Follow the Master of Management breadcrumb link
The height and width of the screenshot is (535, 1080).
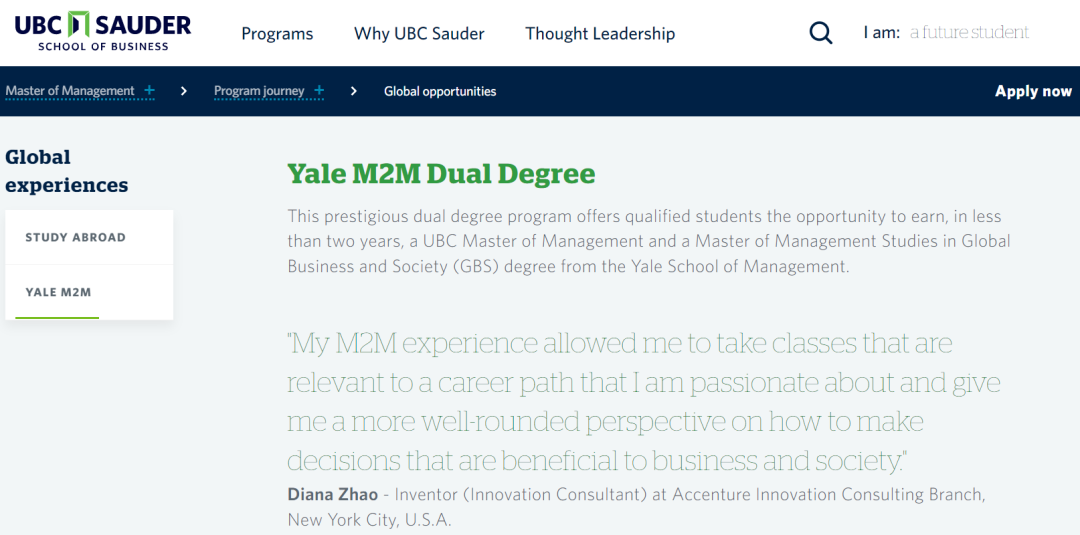(70, 91)
